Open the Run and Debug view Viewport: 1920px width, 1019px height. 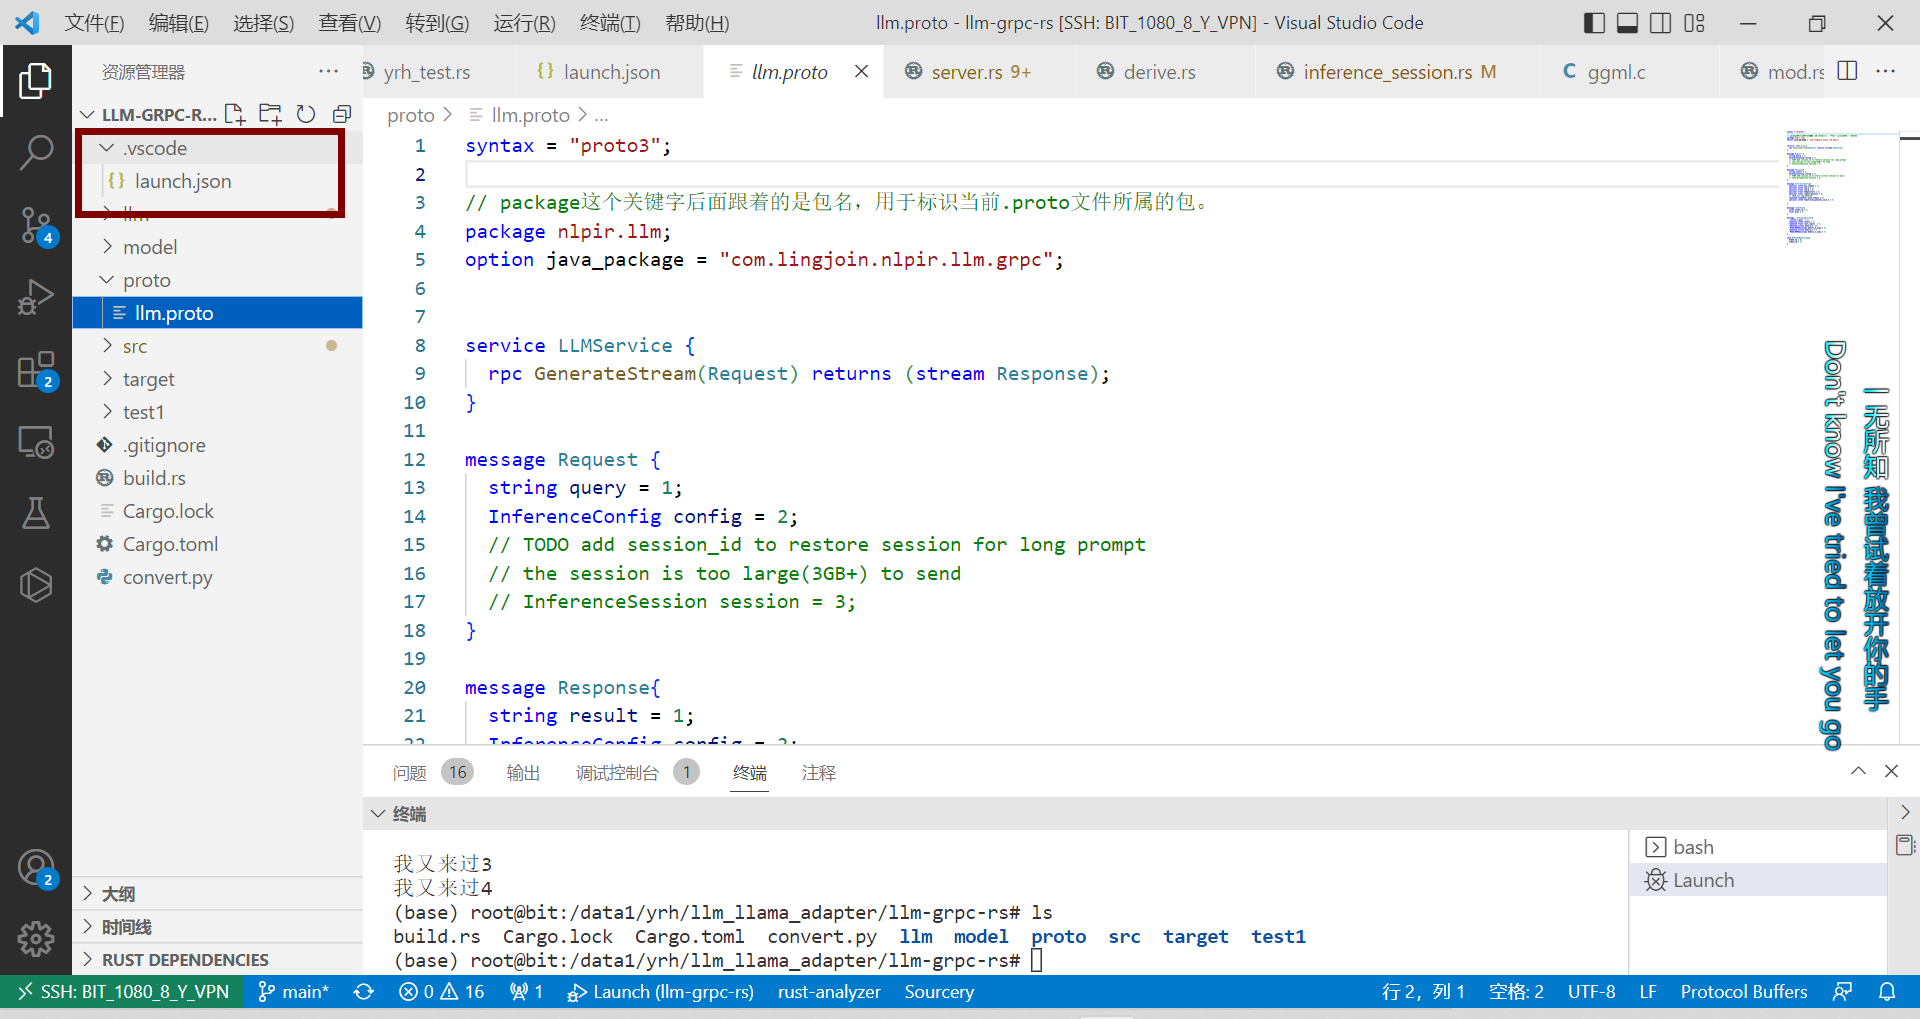tap(36, 297)
